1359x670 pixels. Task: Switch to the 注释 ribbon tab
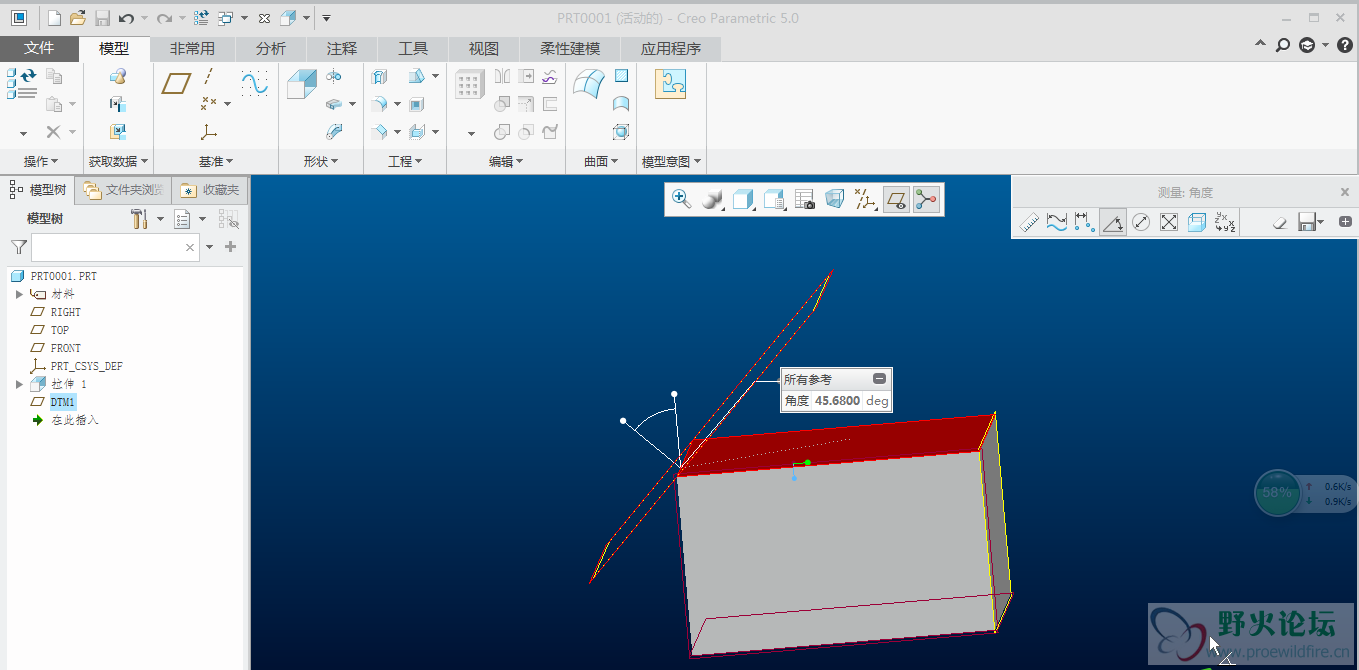[x=342, y=49]
